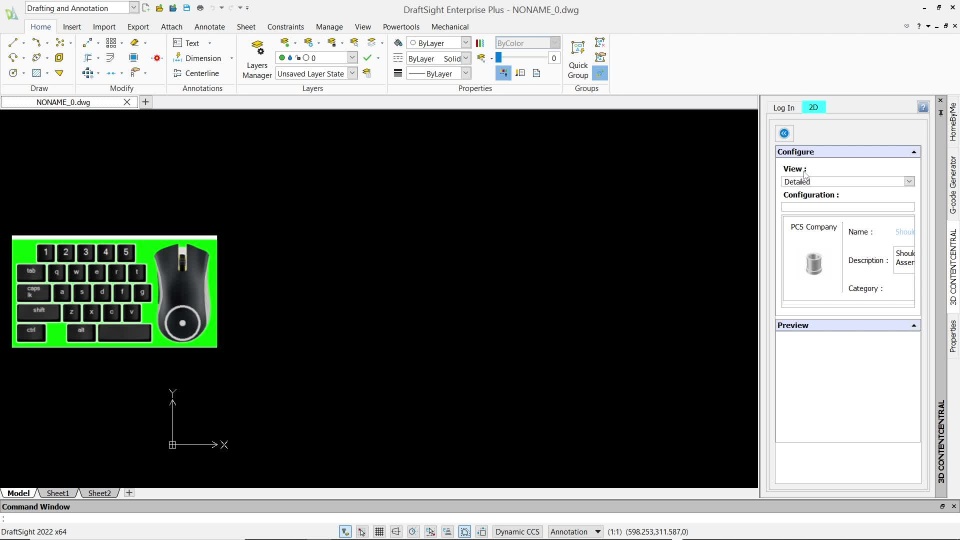Click the green checkmark activate layer icon

click(367, 58)
